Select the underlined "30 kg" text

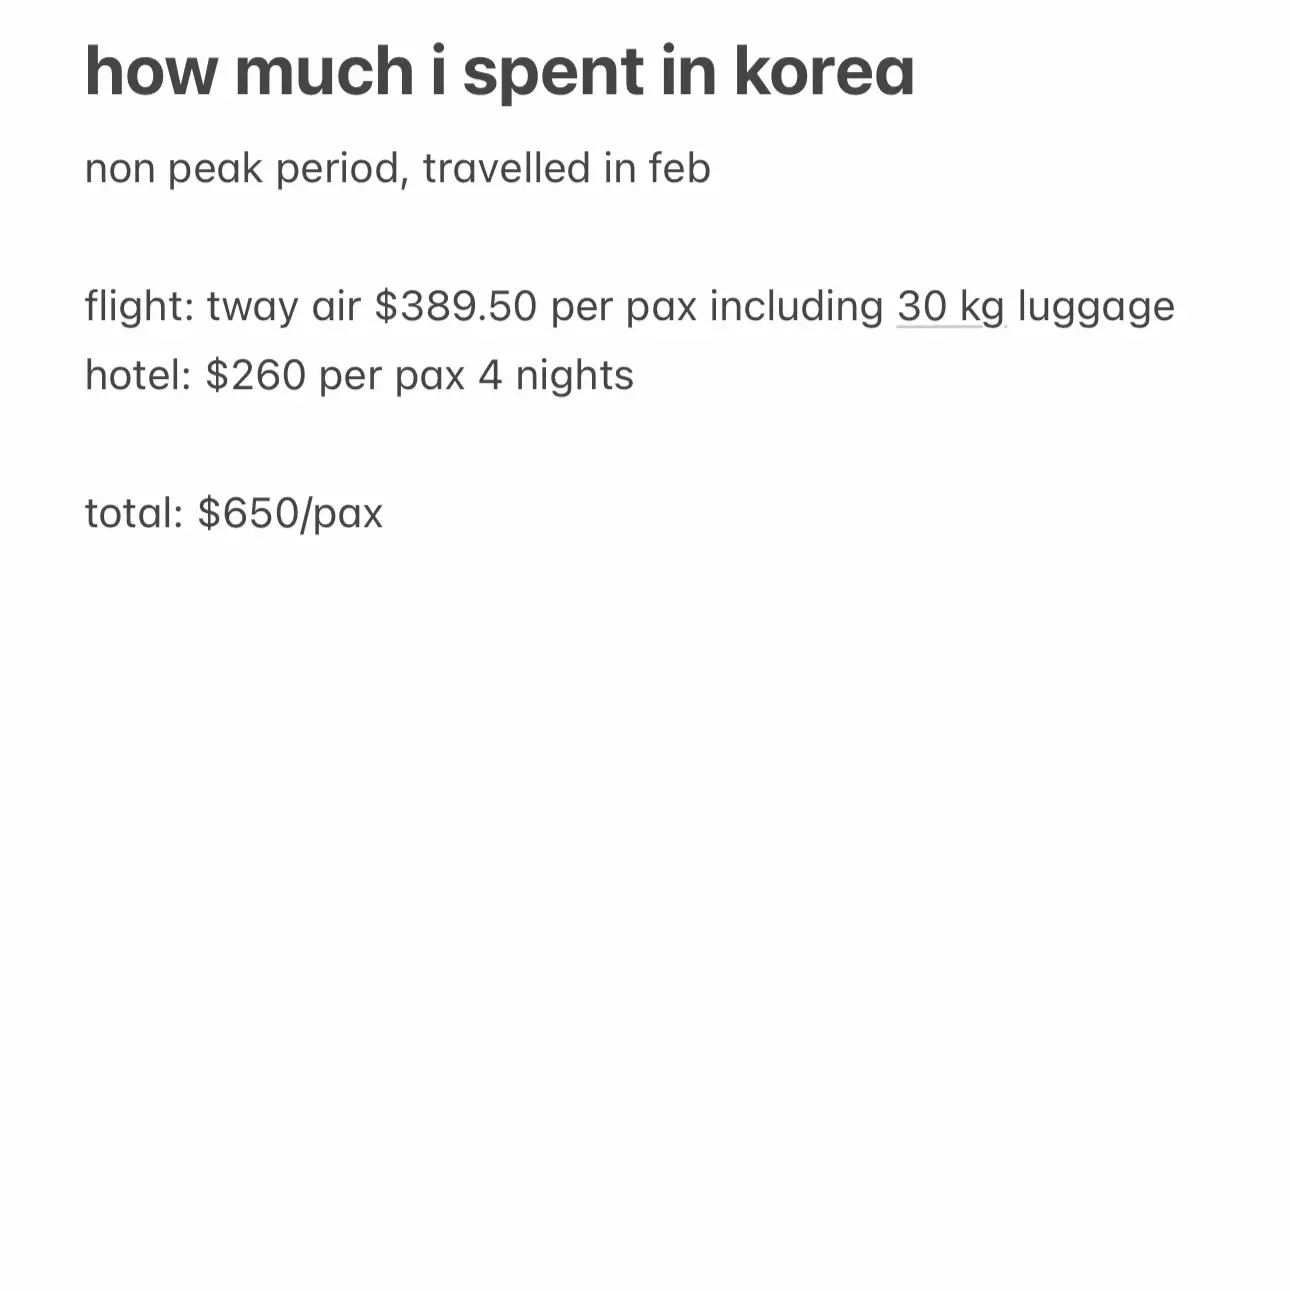pos(950,306)
